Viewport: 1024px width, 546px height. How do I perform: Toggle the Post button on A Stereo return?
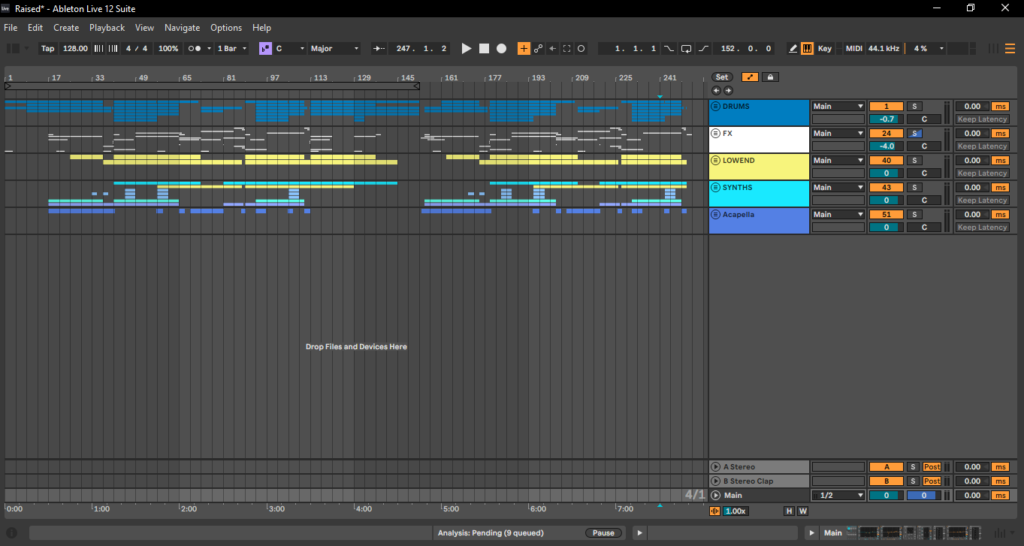[934, 467]
